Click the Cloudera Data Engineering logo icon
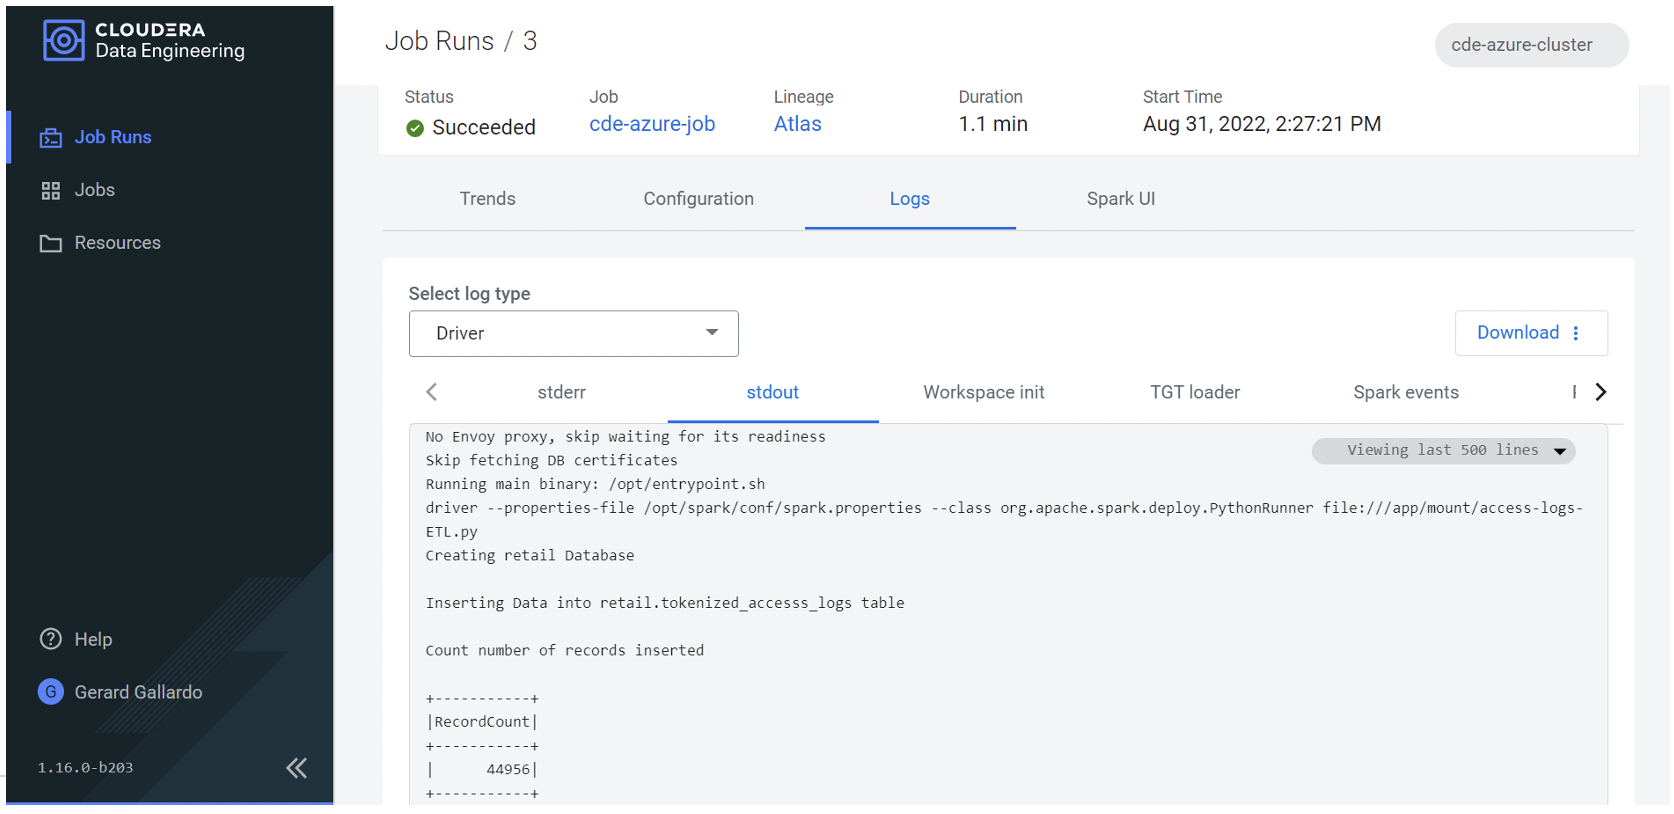Viewport: 1674px width, 814px height. click(x=64, y=41)
